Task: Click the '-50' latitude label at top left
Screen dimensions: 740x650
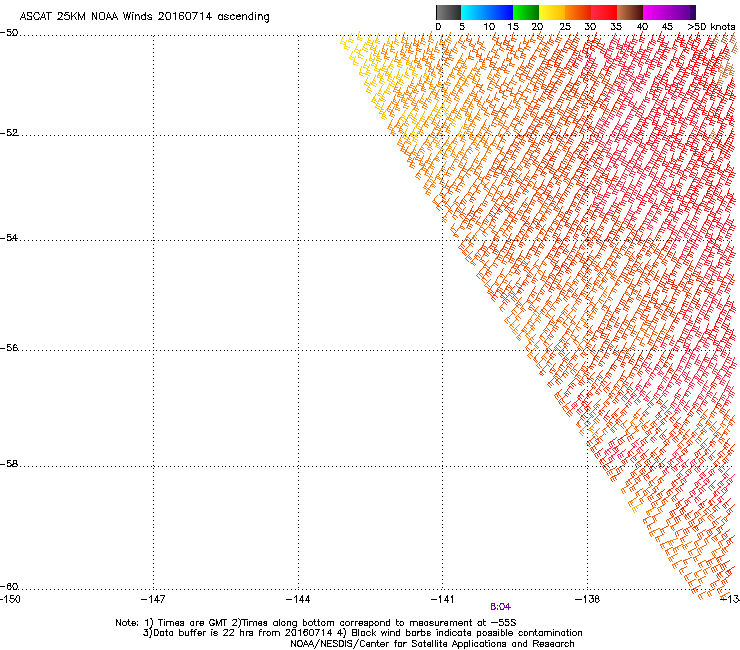Action: [x=9, y=33]
